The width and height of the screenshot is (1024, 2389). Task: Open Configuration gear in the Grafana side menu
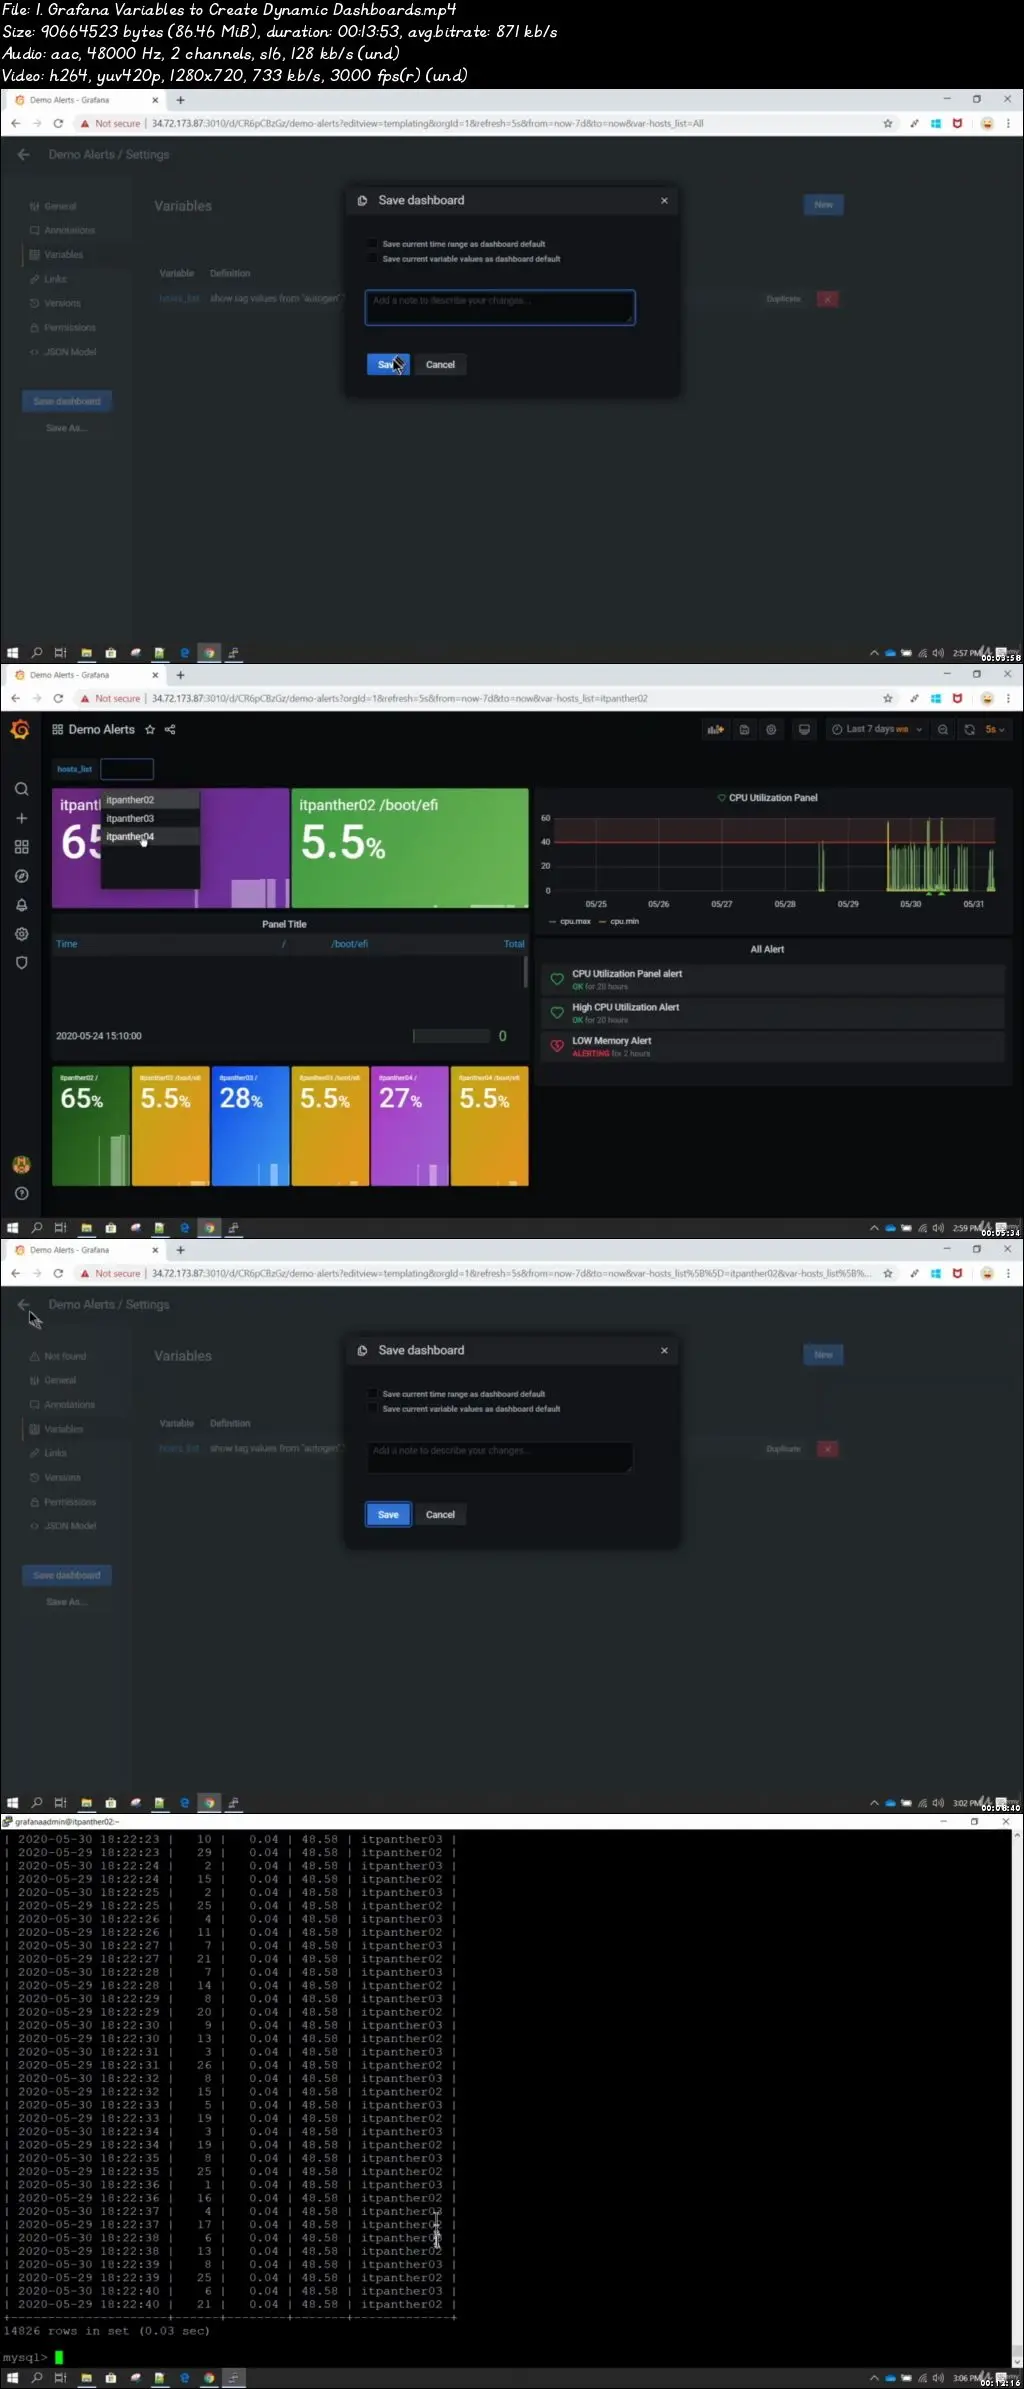click(21, 934)
